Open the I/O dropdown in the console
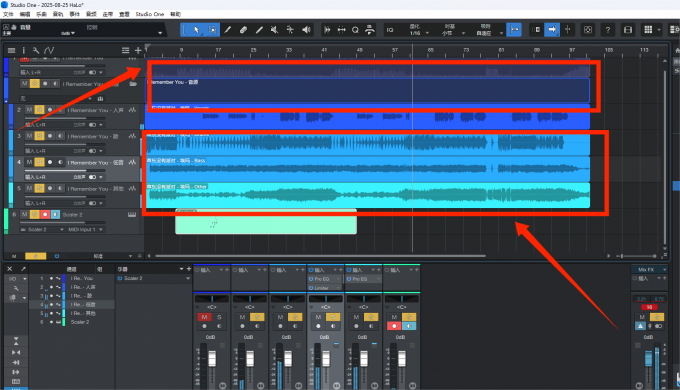Image resolution: width=680 pixels, height=390 pixels. click(x=25, y=279)
